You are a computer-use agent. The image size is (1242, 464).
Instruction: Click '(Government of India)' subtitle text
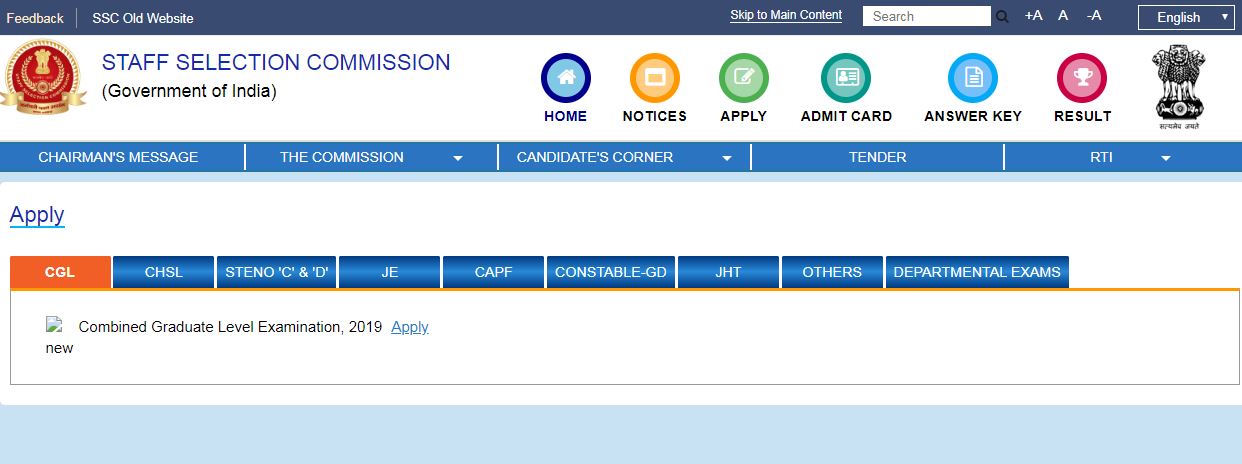click(x=189, y=92)
